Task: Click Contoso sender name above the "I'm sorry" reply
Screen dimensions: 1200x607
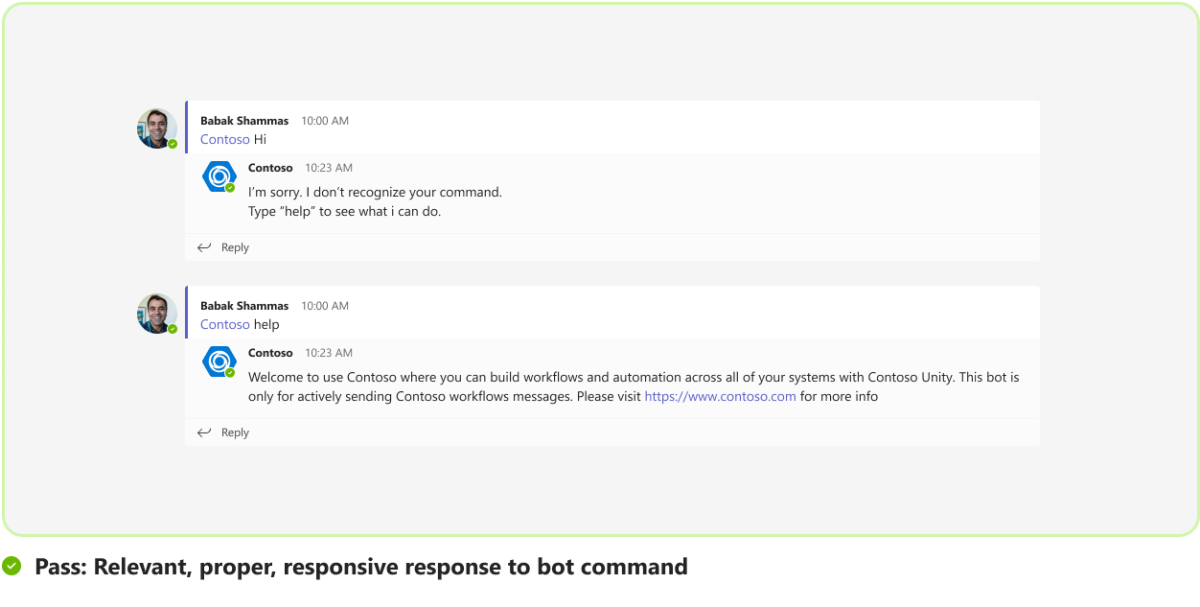Action: pyautogui.click(x=270, y=168)
